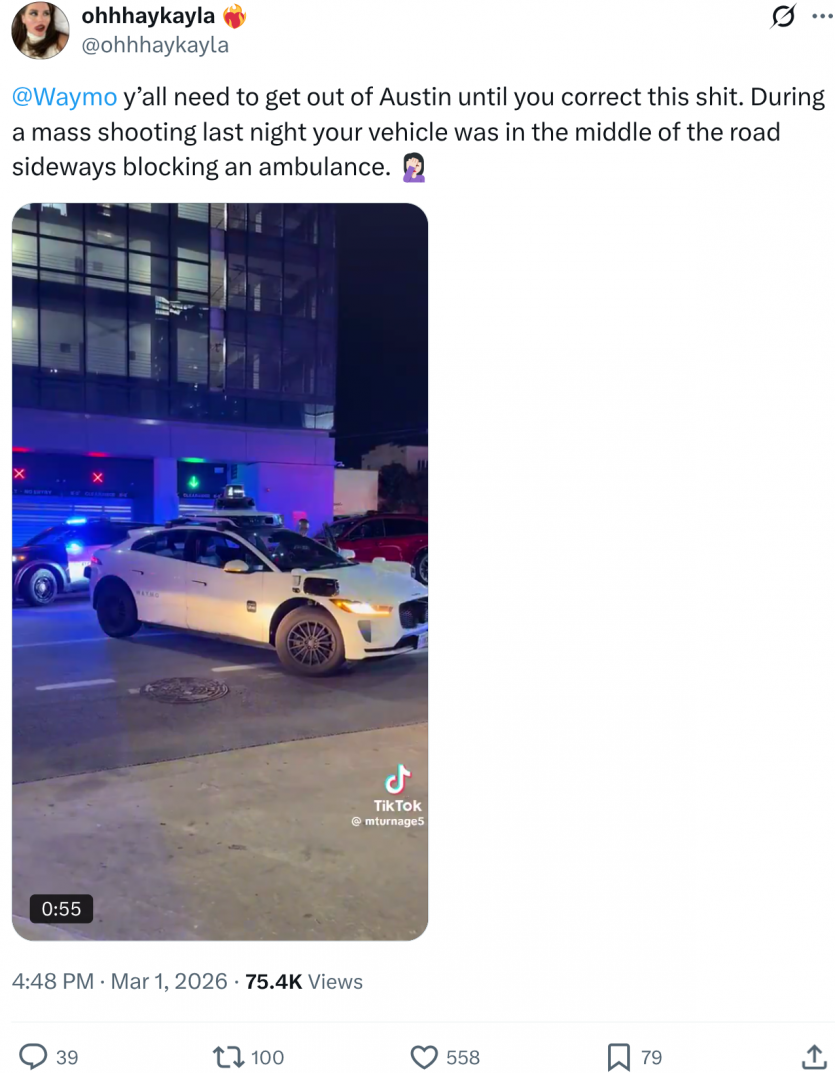Click the facepalm emoji in tweet text
Viewport: 835px width, 1073px height.
pyautogui.click(x=414, y=167)
